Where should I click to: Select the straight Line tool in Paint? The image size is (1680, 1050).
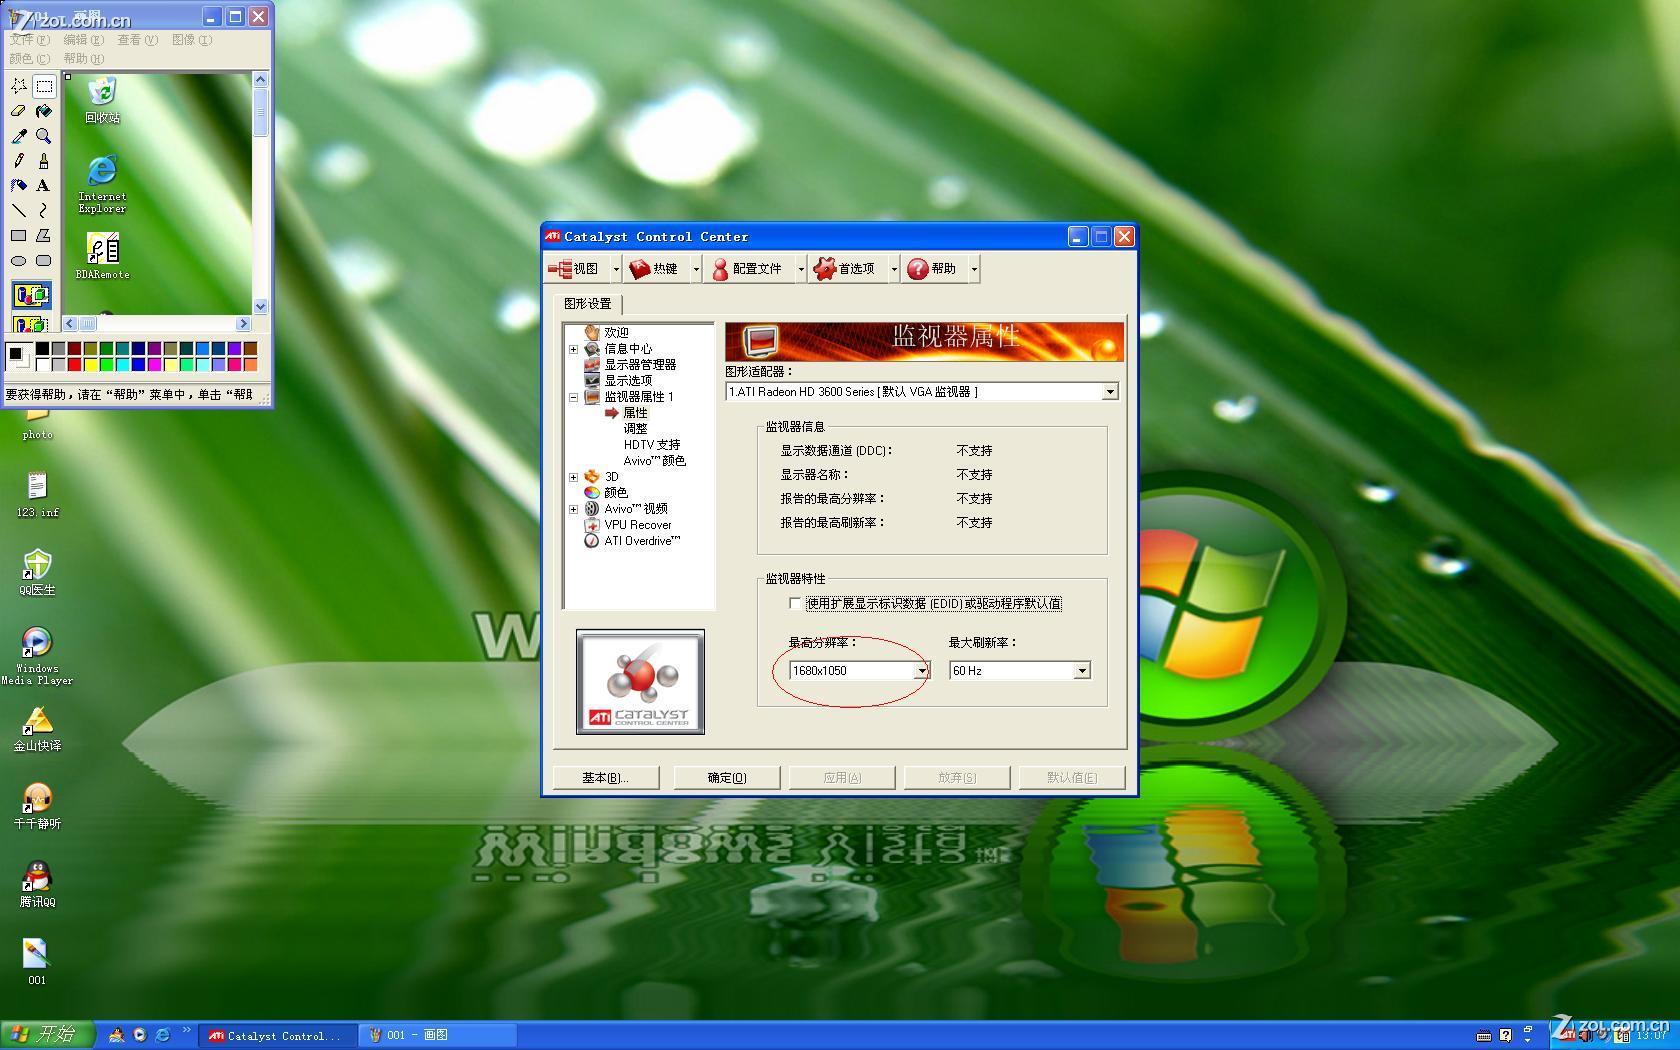[x=19, y=211]
